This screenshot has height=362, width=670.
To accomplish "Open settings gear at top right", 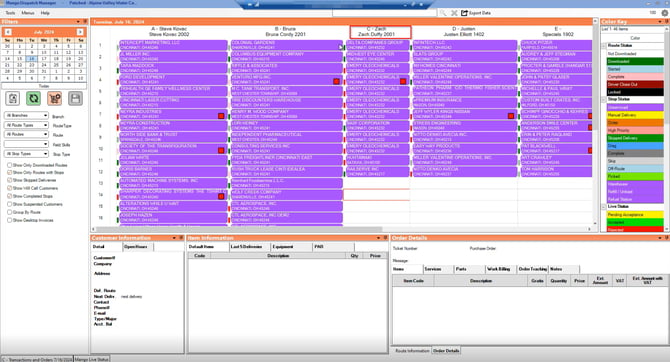I will click(664, 13).
